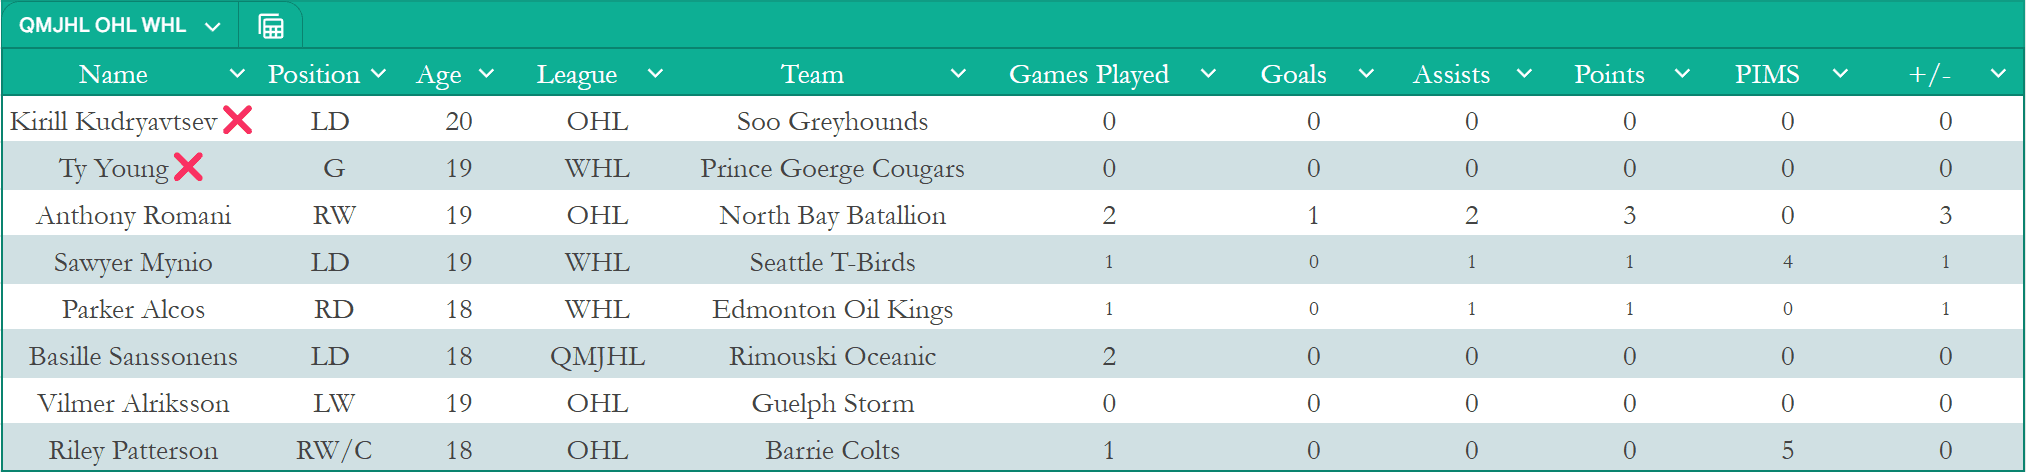Image resolution: width=2027 pixels, height=472 pixels.
Task: Open the QMJHL OHL WHL tab dropdown
Action: (x=212, y=27)
